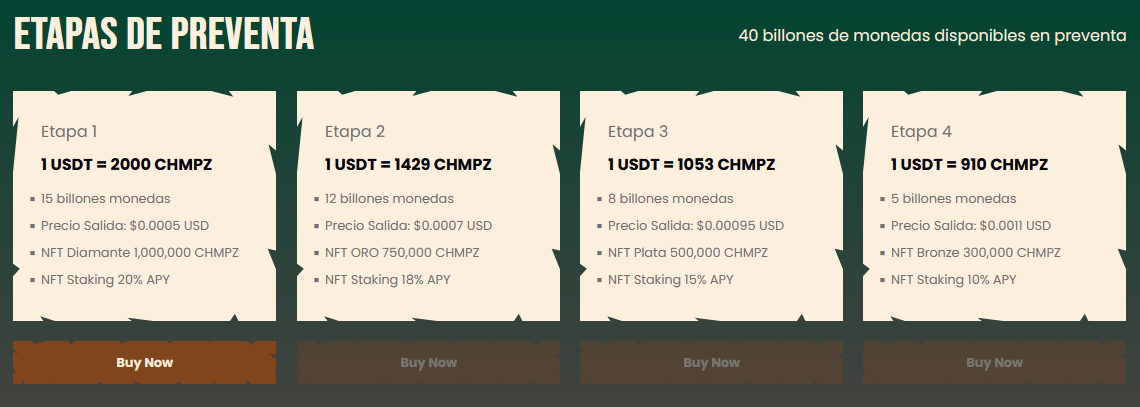Image resolution: width=1140 pixels, height=407 pixels.
Task: Select the Etapa 2 card title
Action: (355, 132)
